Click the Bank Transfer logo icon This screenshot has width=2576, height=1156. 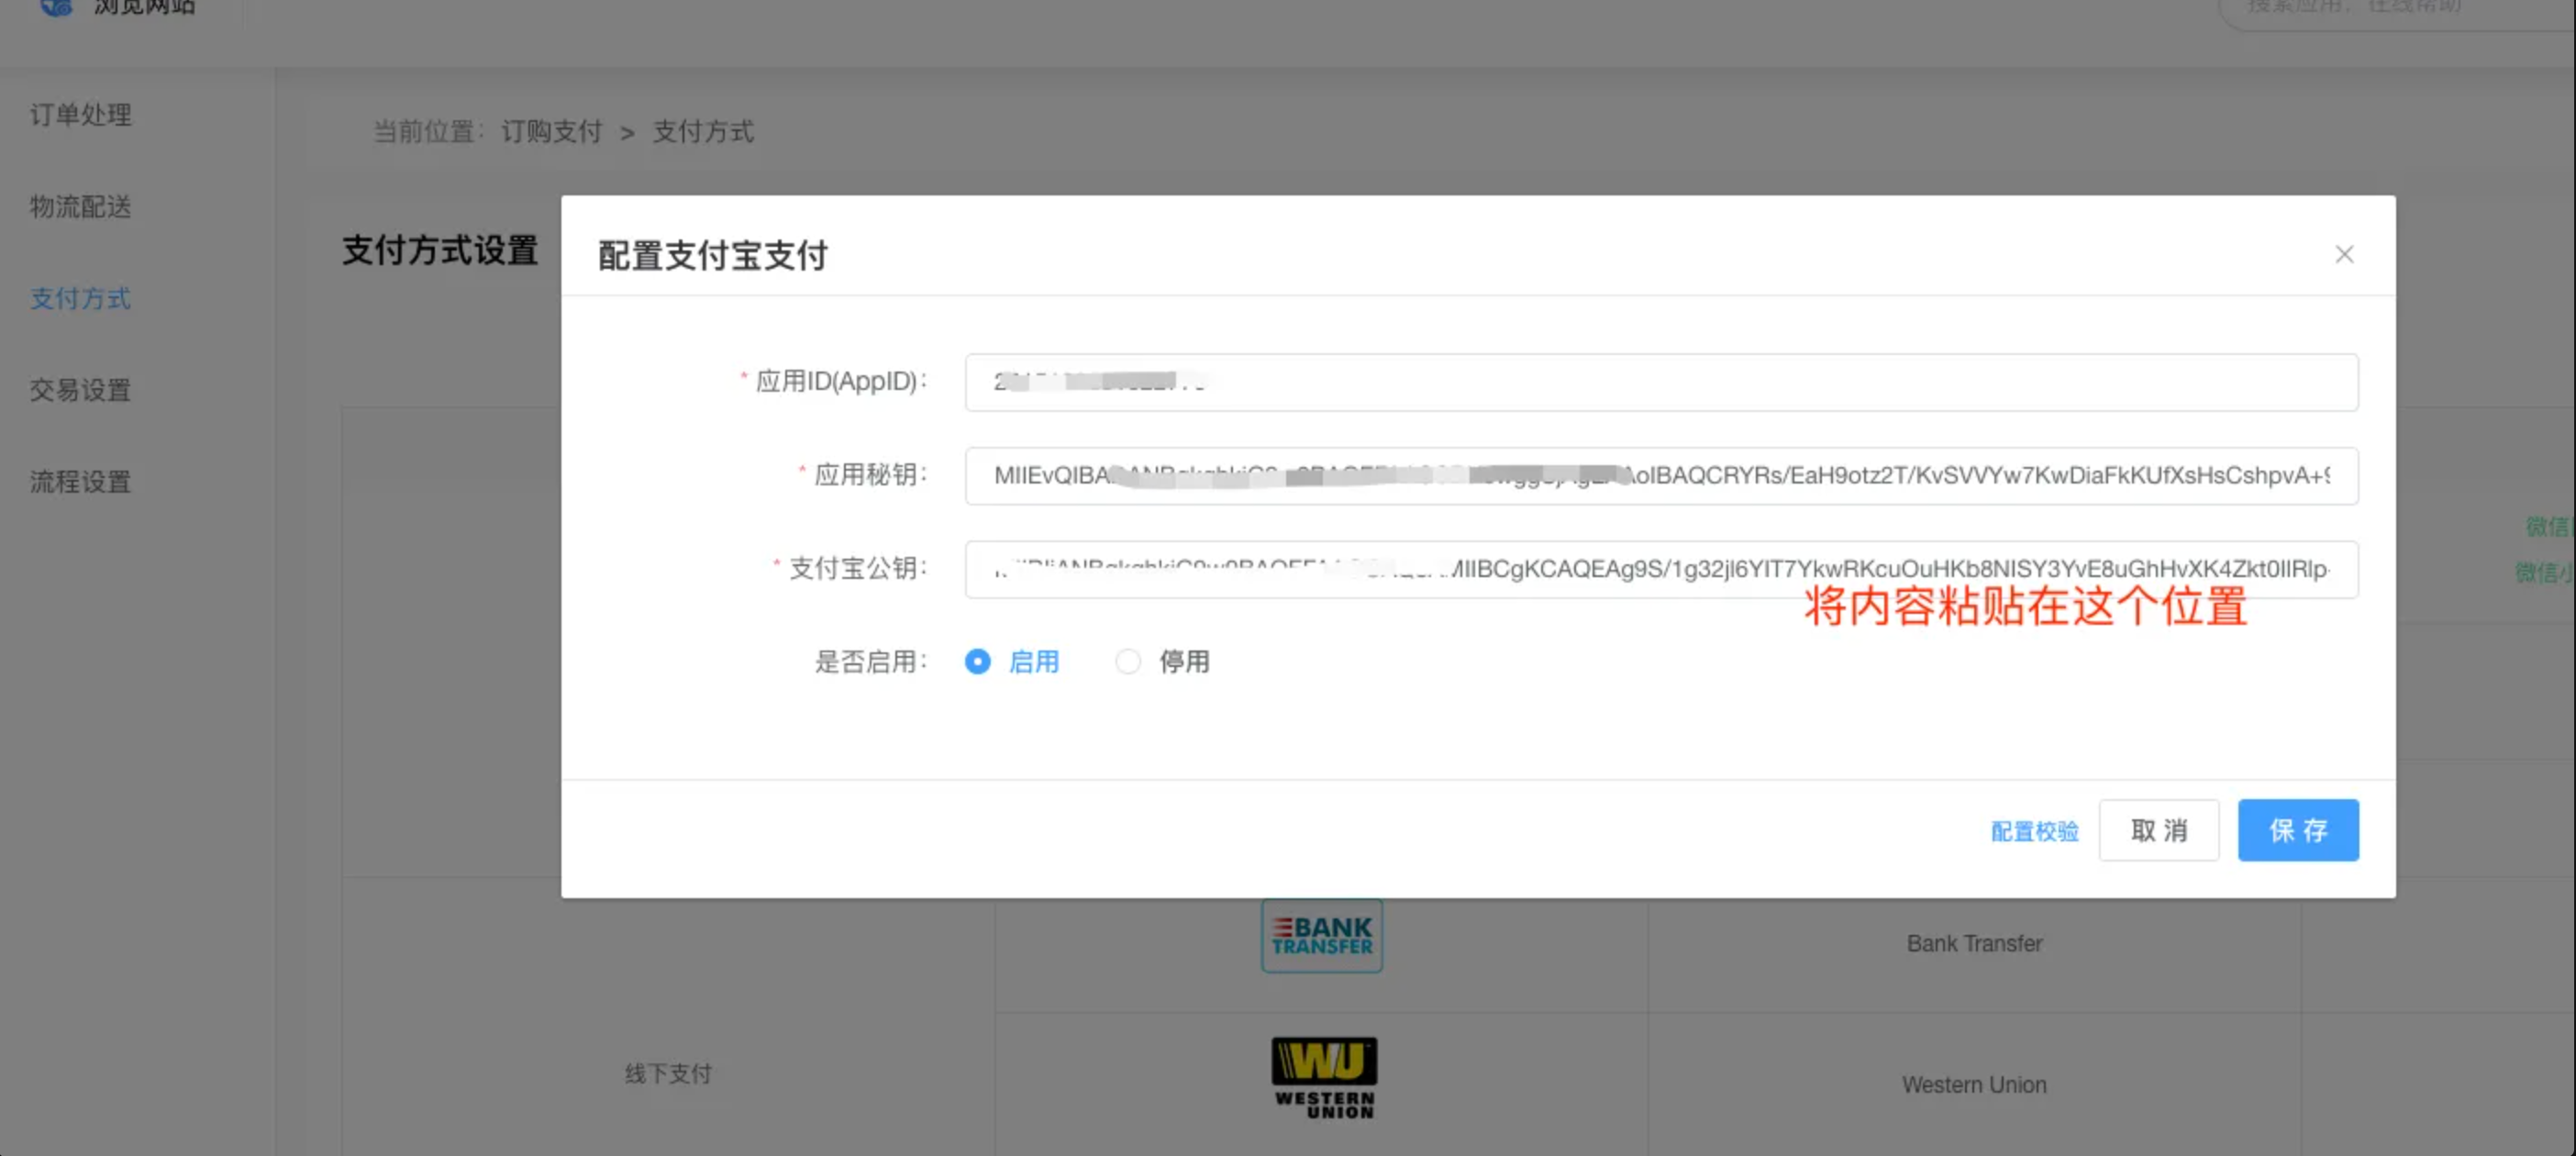click(1321, 936)
